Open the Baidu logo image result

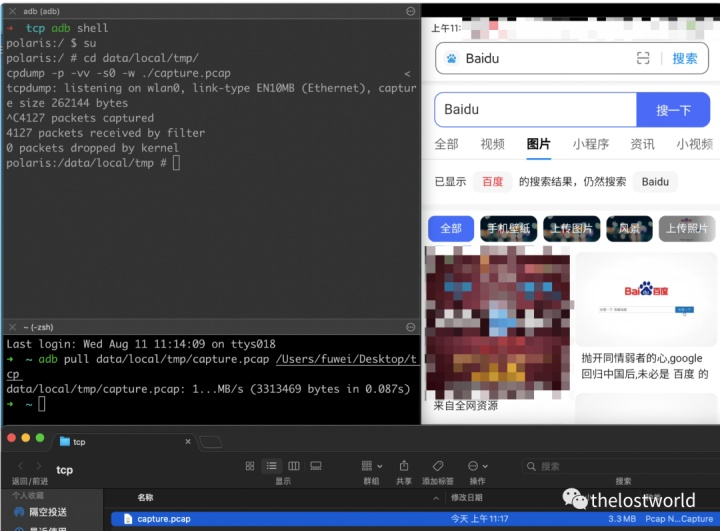click(646, 299)
